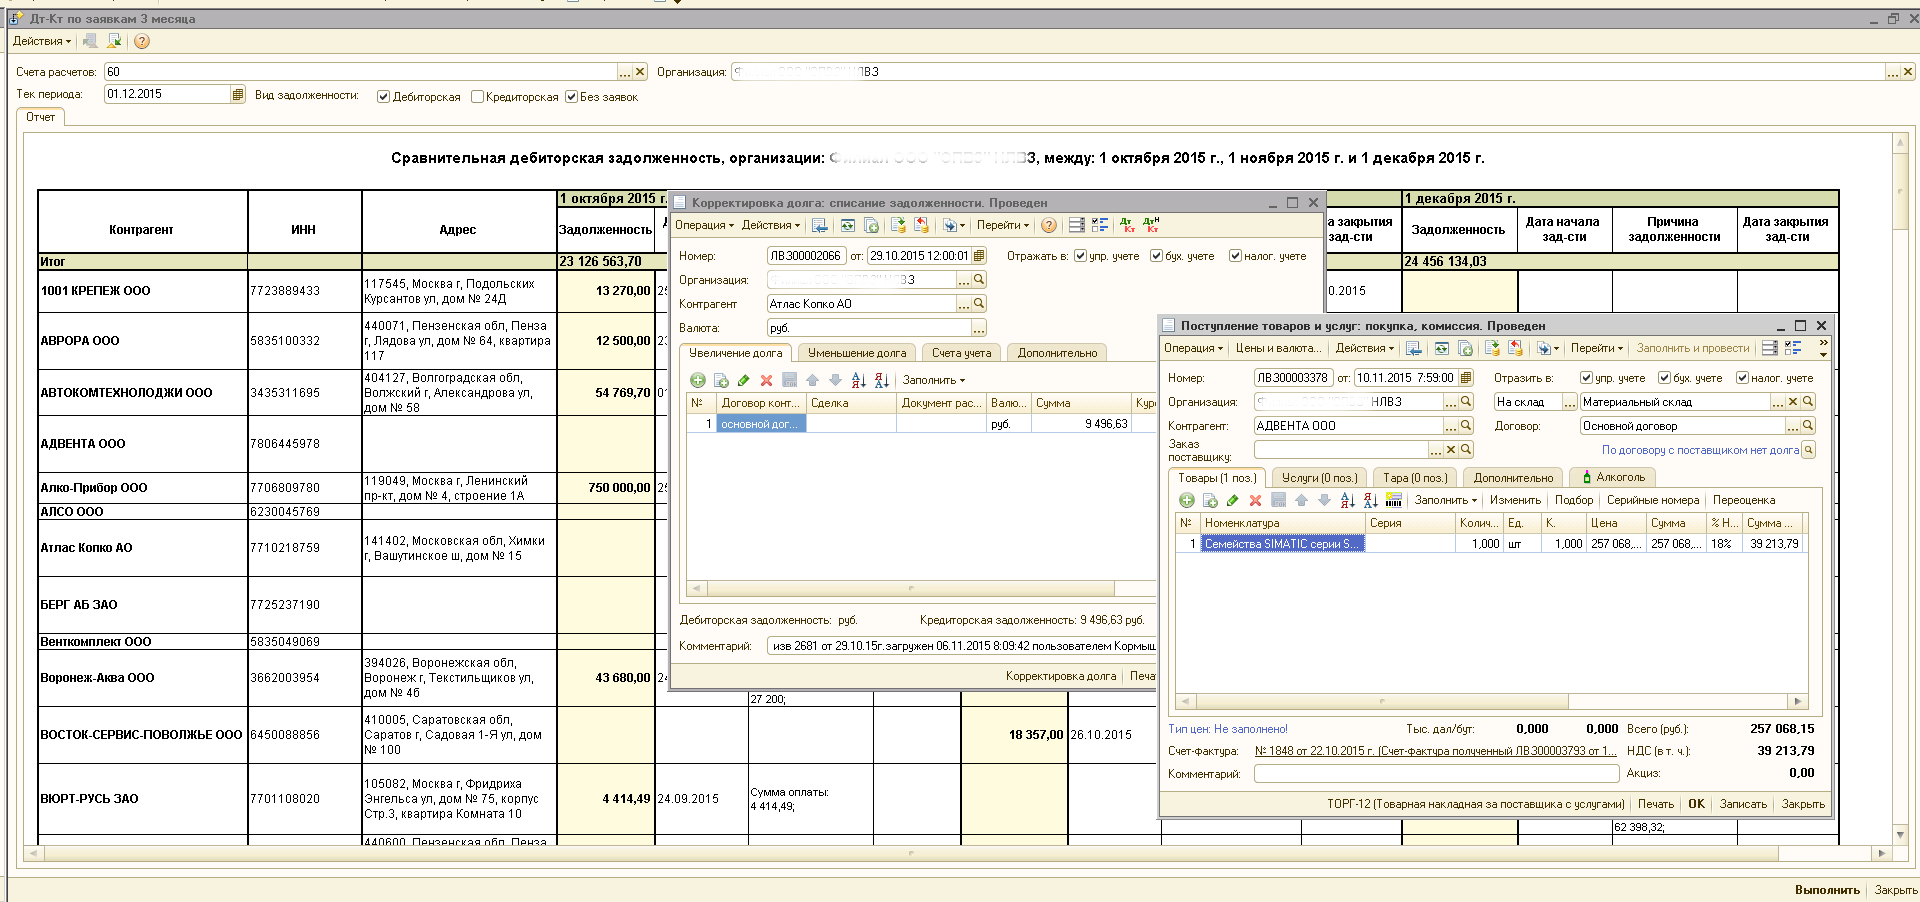
Task: Toggle налог. учете in Корректировка долга
Action: [1235, 256]
